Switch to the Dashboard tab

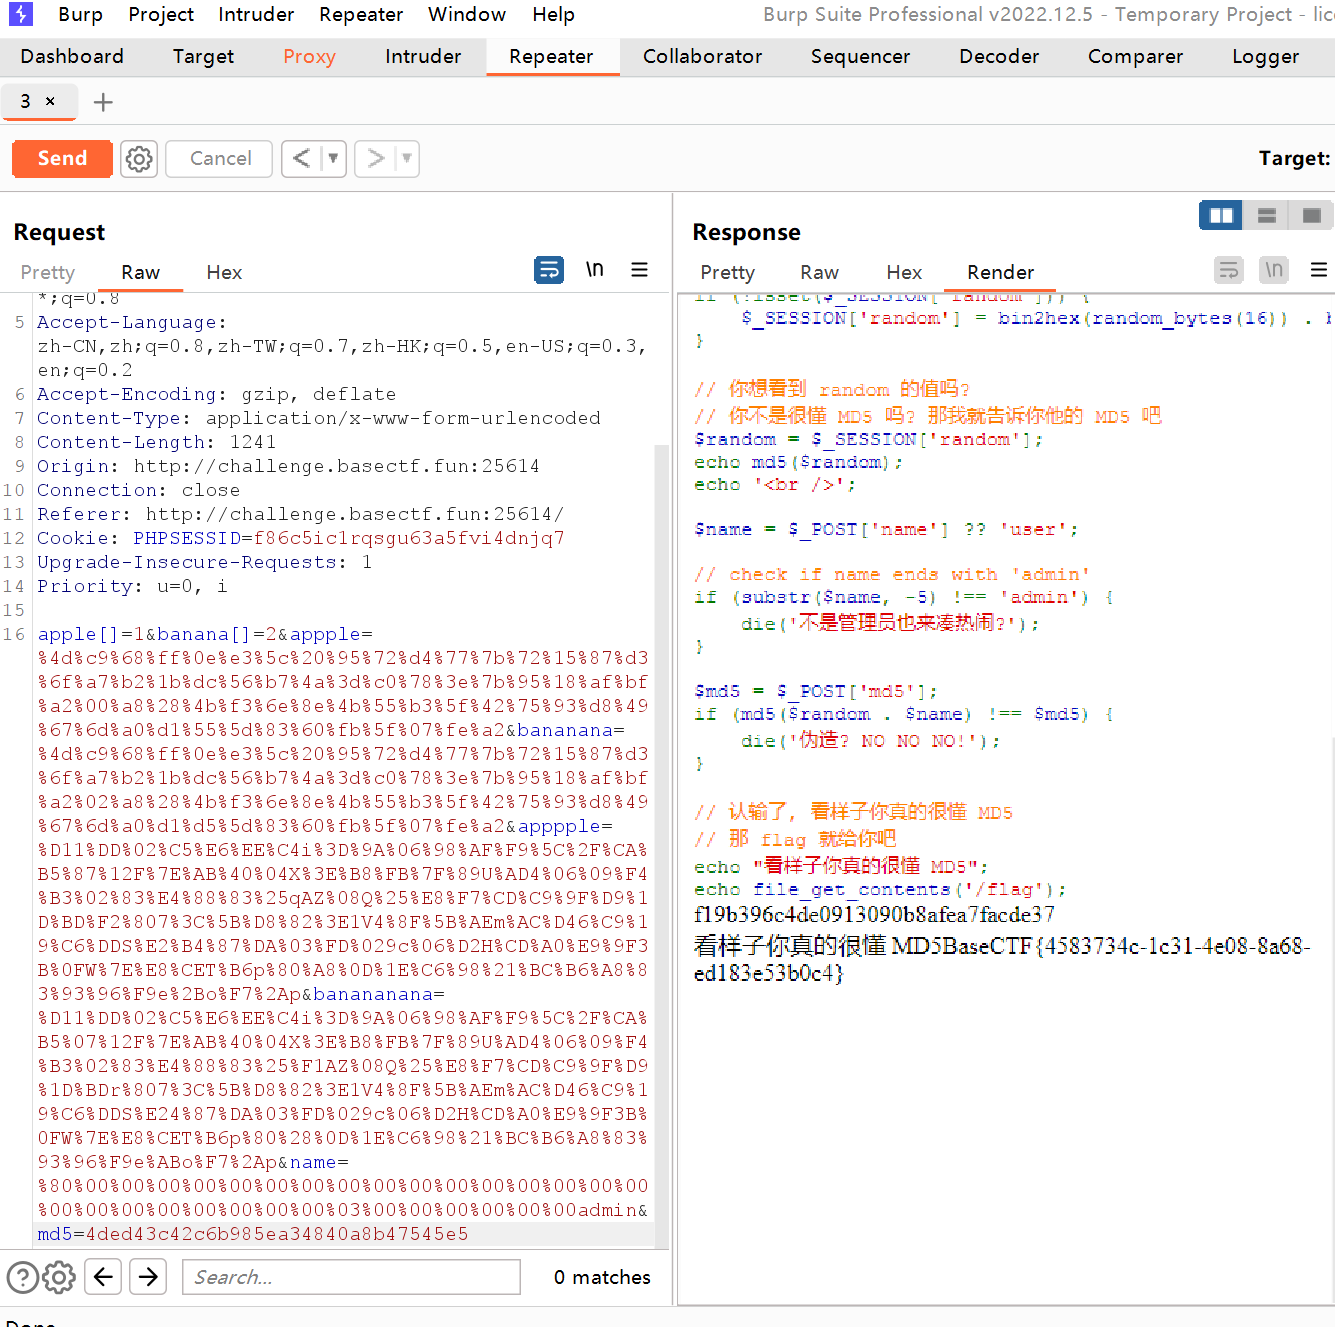tap(72, 57)
